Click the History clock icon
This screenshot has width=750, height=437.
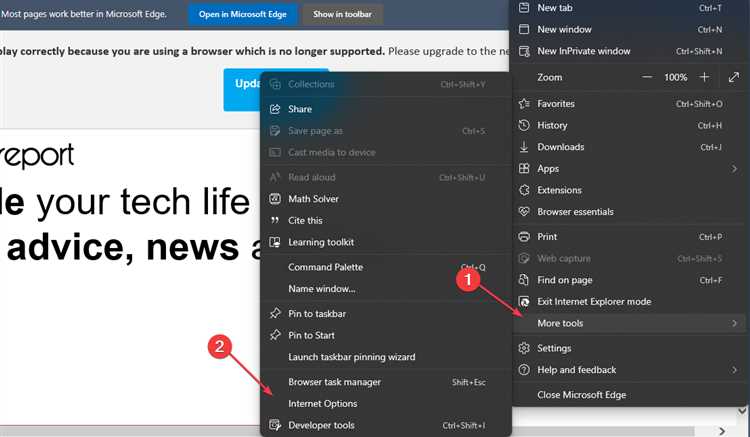523,125
